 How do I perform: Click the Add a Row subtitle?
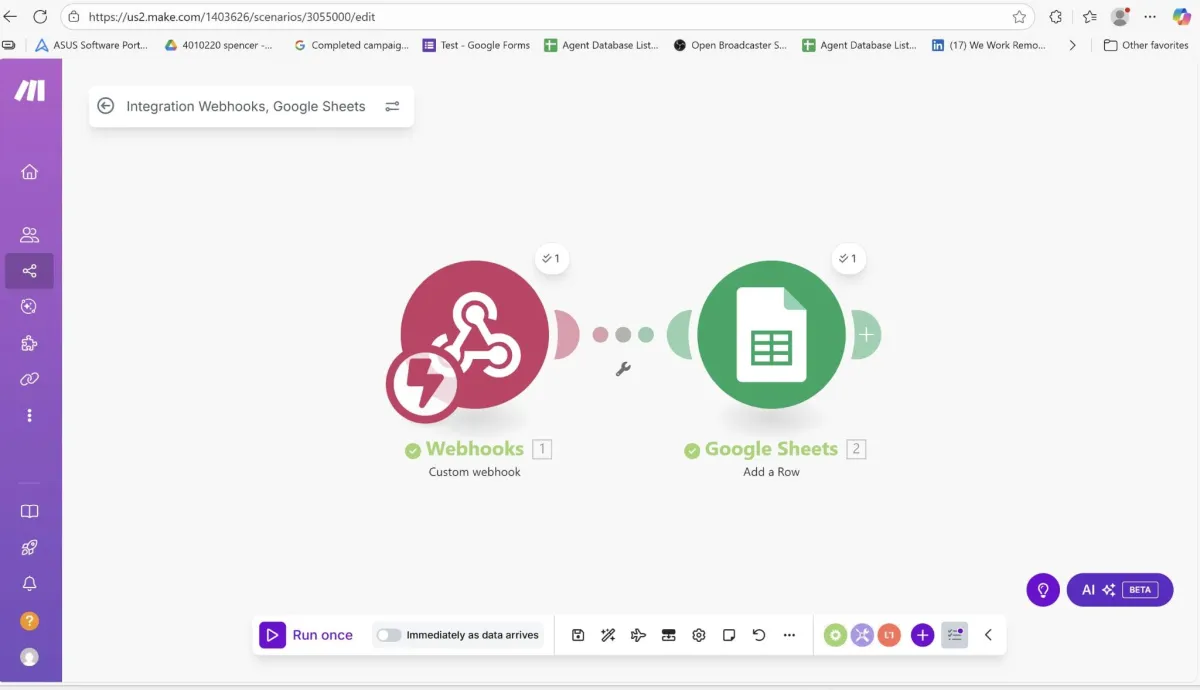[x=771, y=472]
